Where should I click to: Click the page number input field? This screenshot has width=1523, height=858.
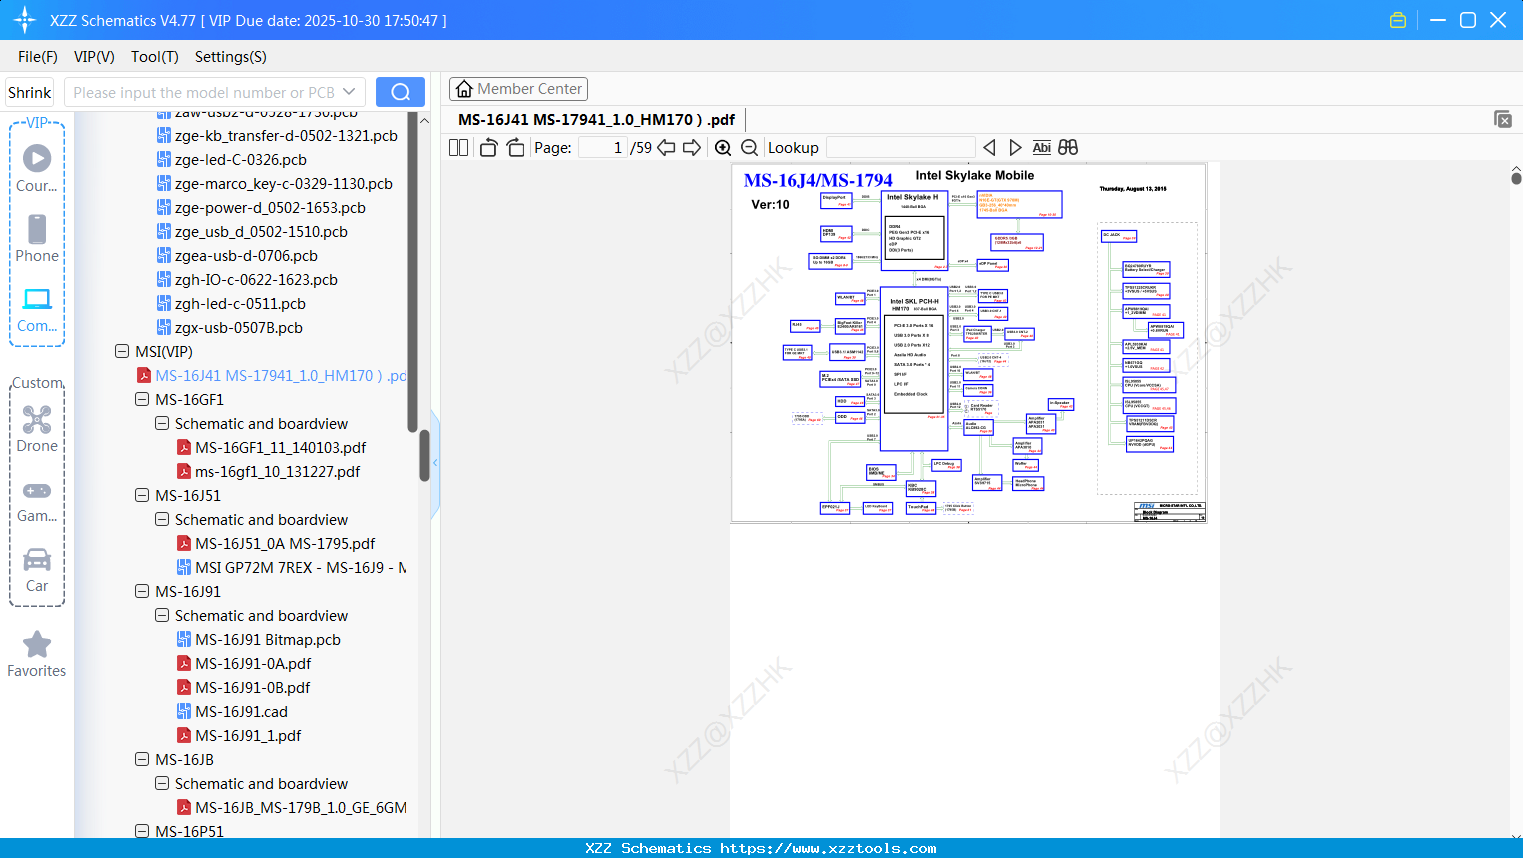click(603, 148)
